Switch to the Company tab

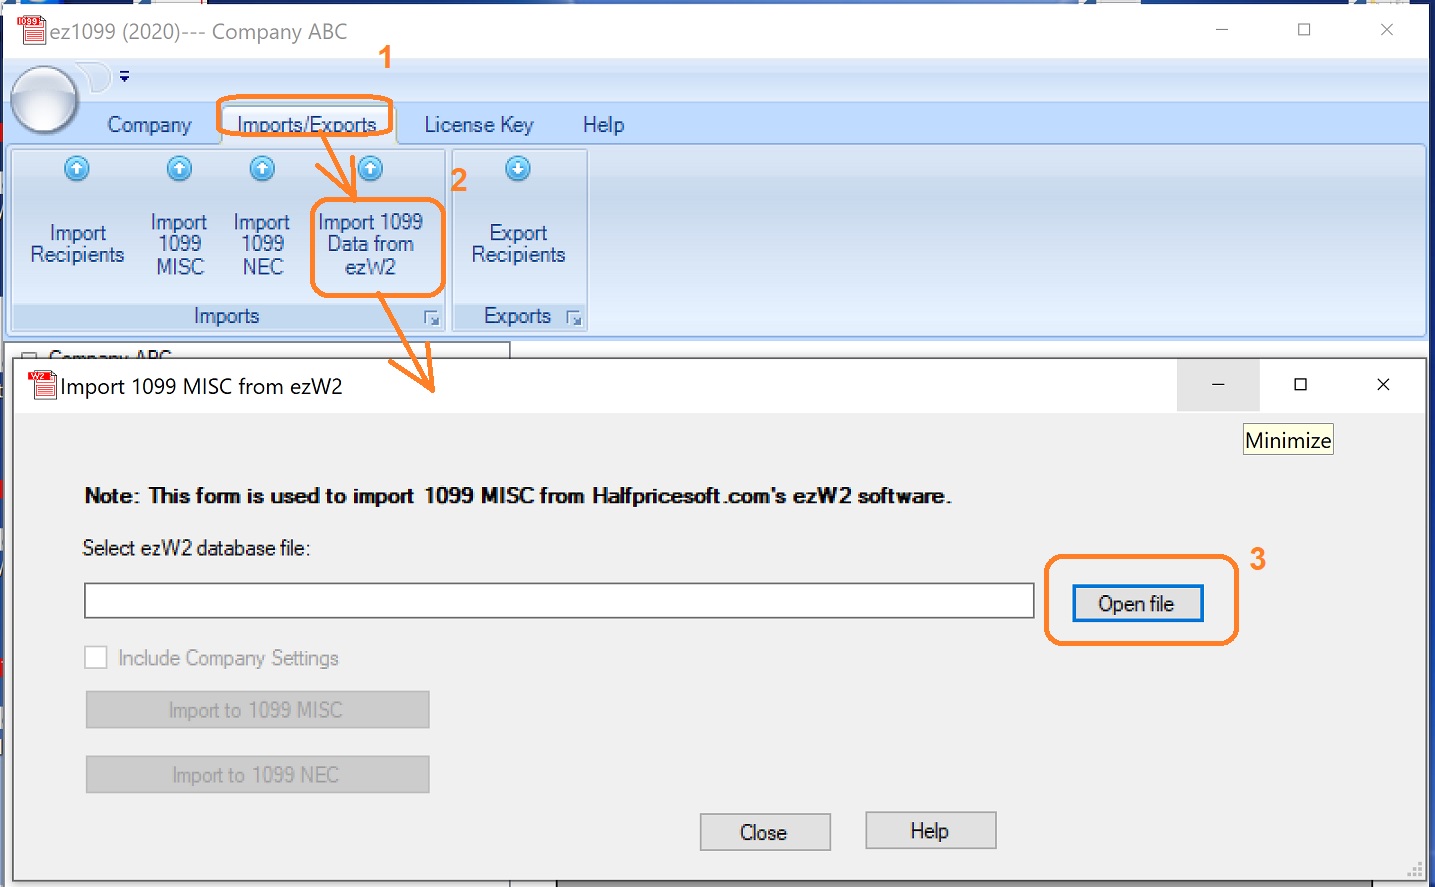pos(149,125)
